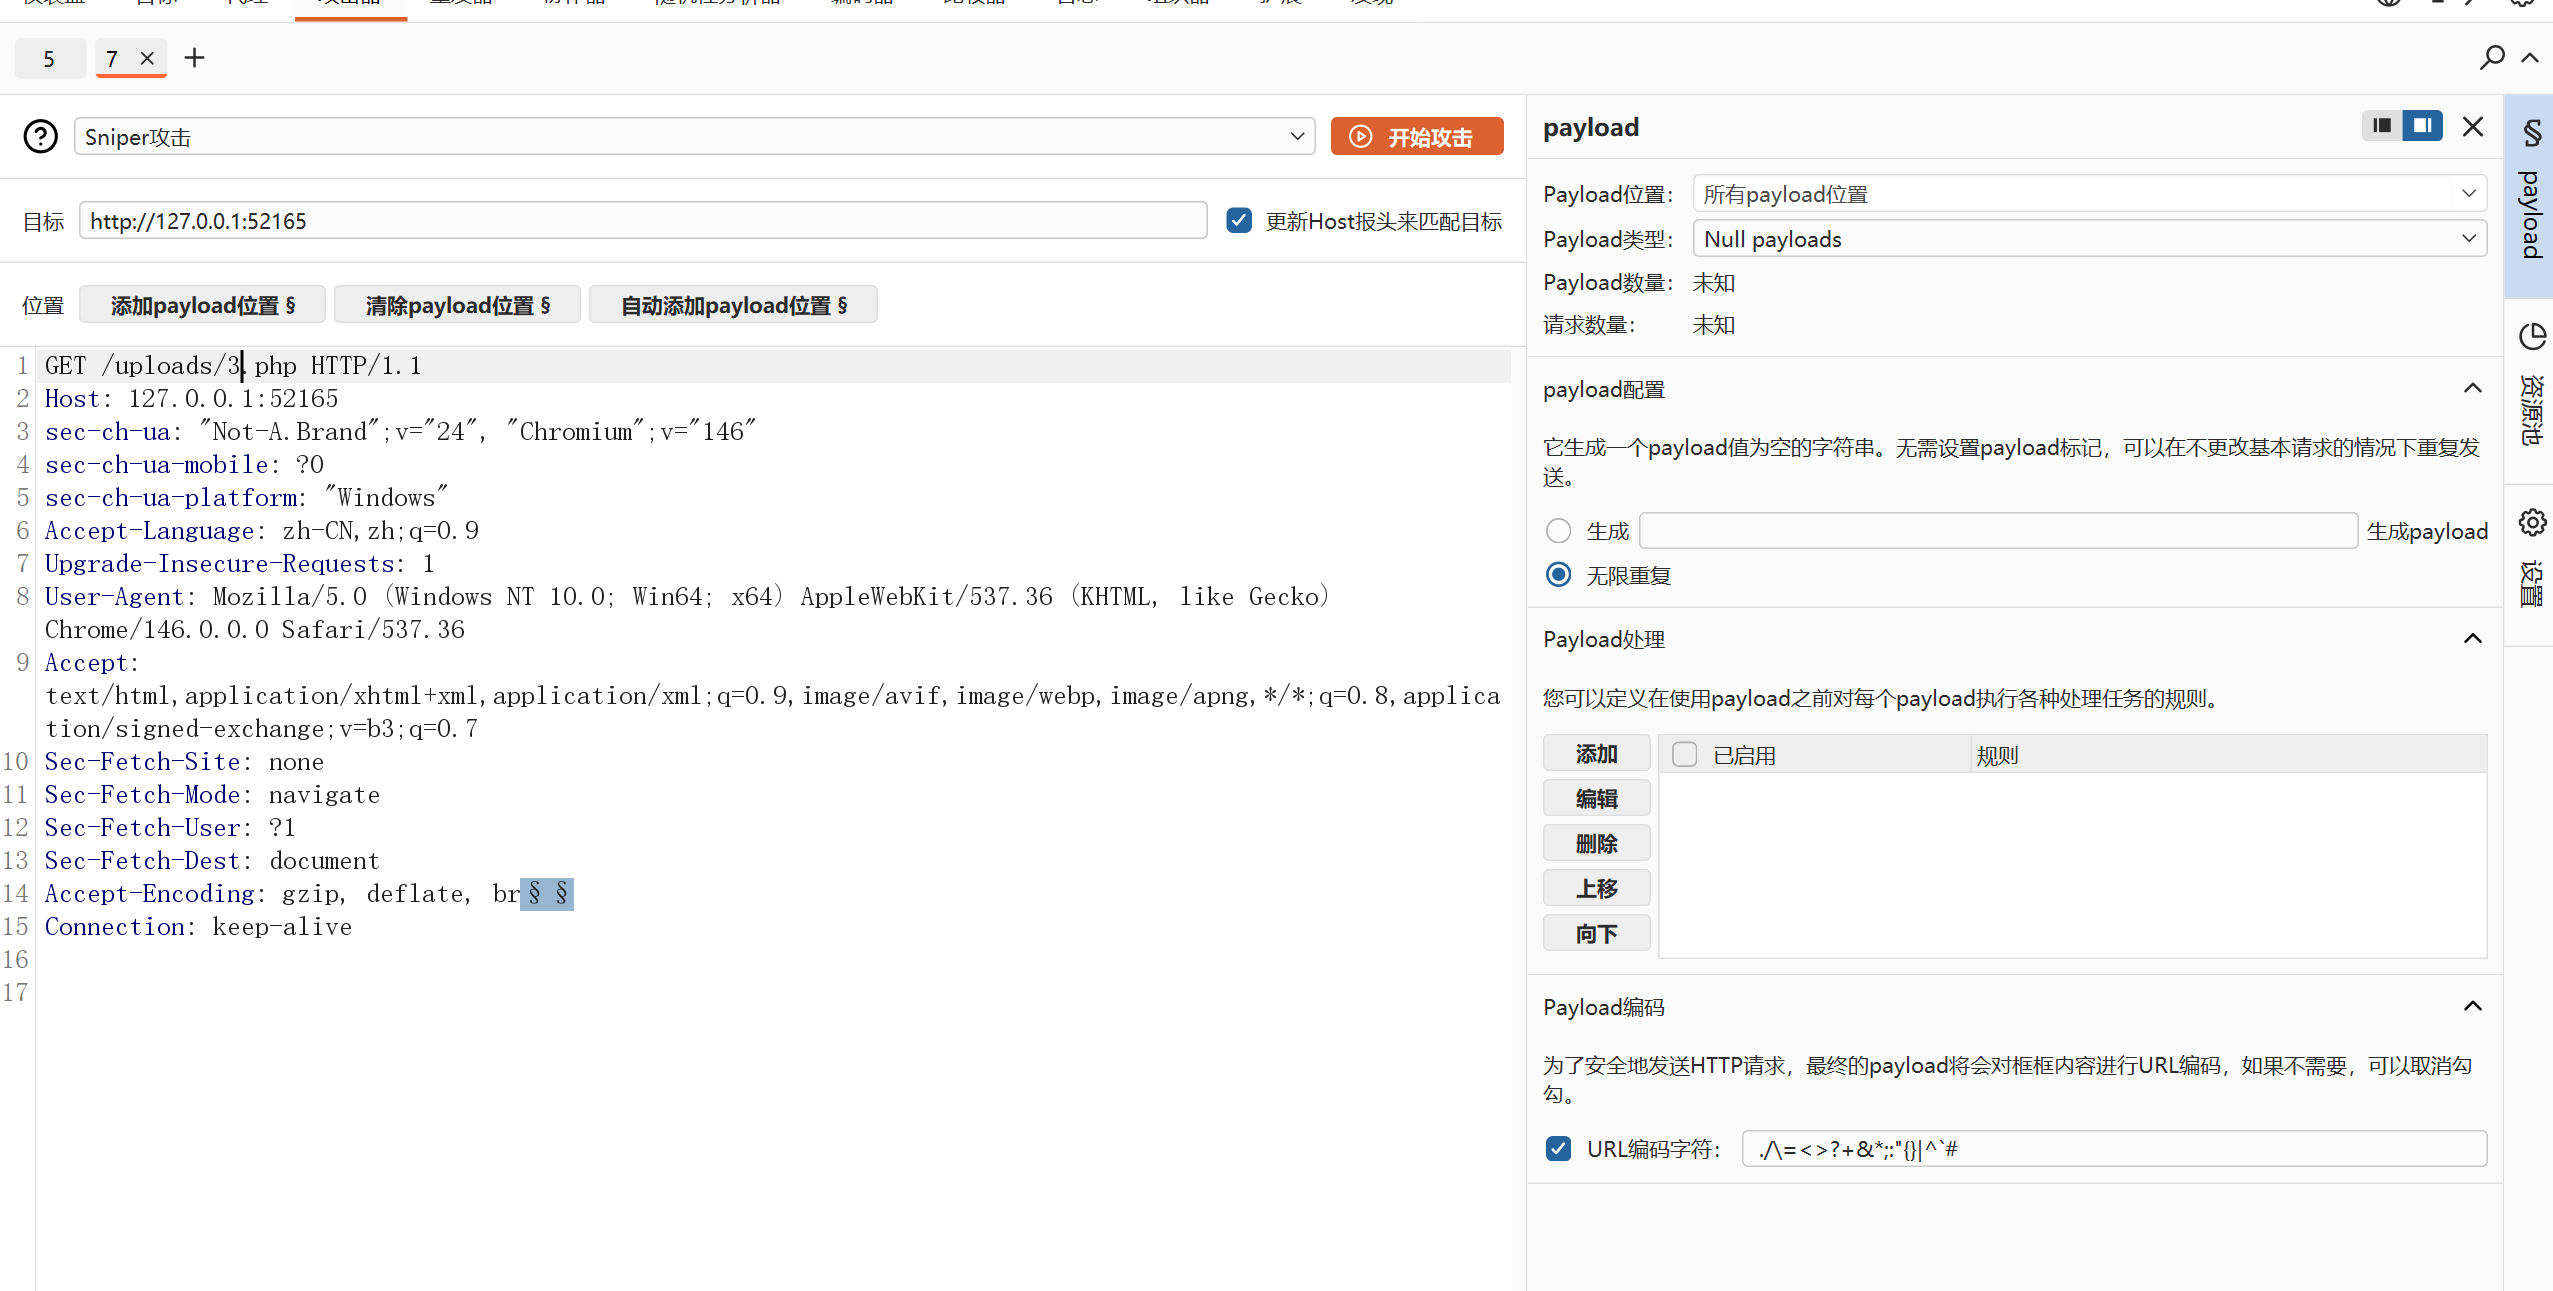Click the URL-encode characters input field
This screenshot has width=2553, height=1291.
[2114, 1149]
